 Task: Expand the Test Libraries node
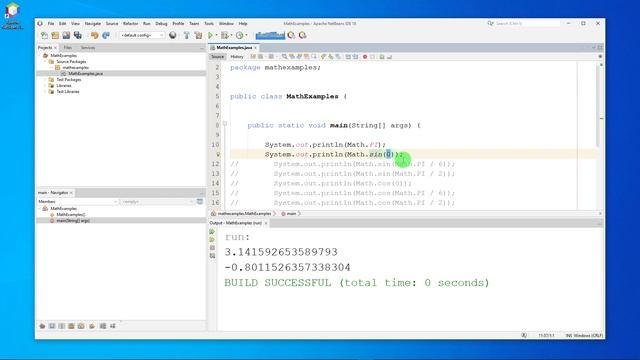[x=46, y=92]
